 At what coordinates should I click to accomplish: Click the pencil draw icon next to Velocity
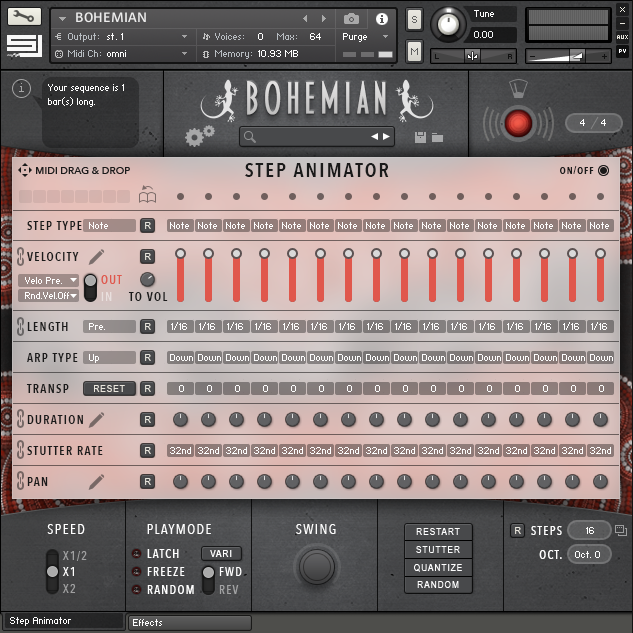96,257
